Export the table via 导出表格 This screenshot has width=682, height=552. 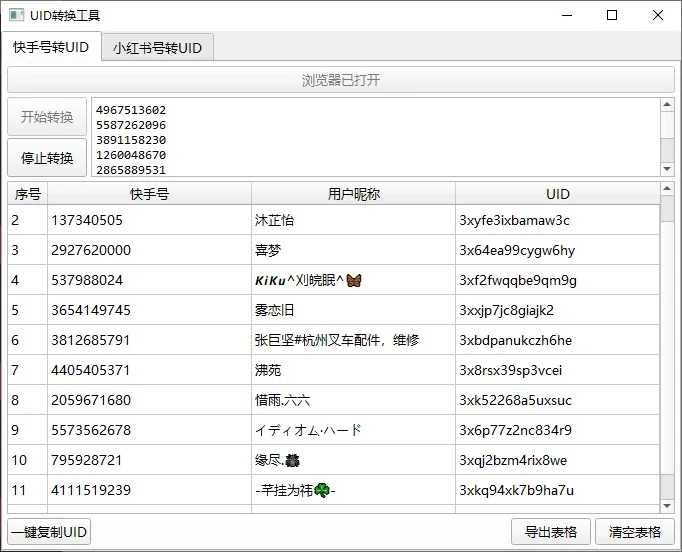(551, 532)
